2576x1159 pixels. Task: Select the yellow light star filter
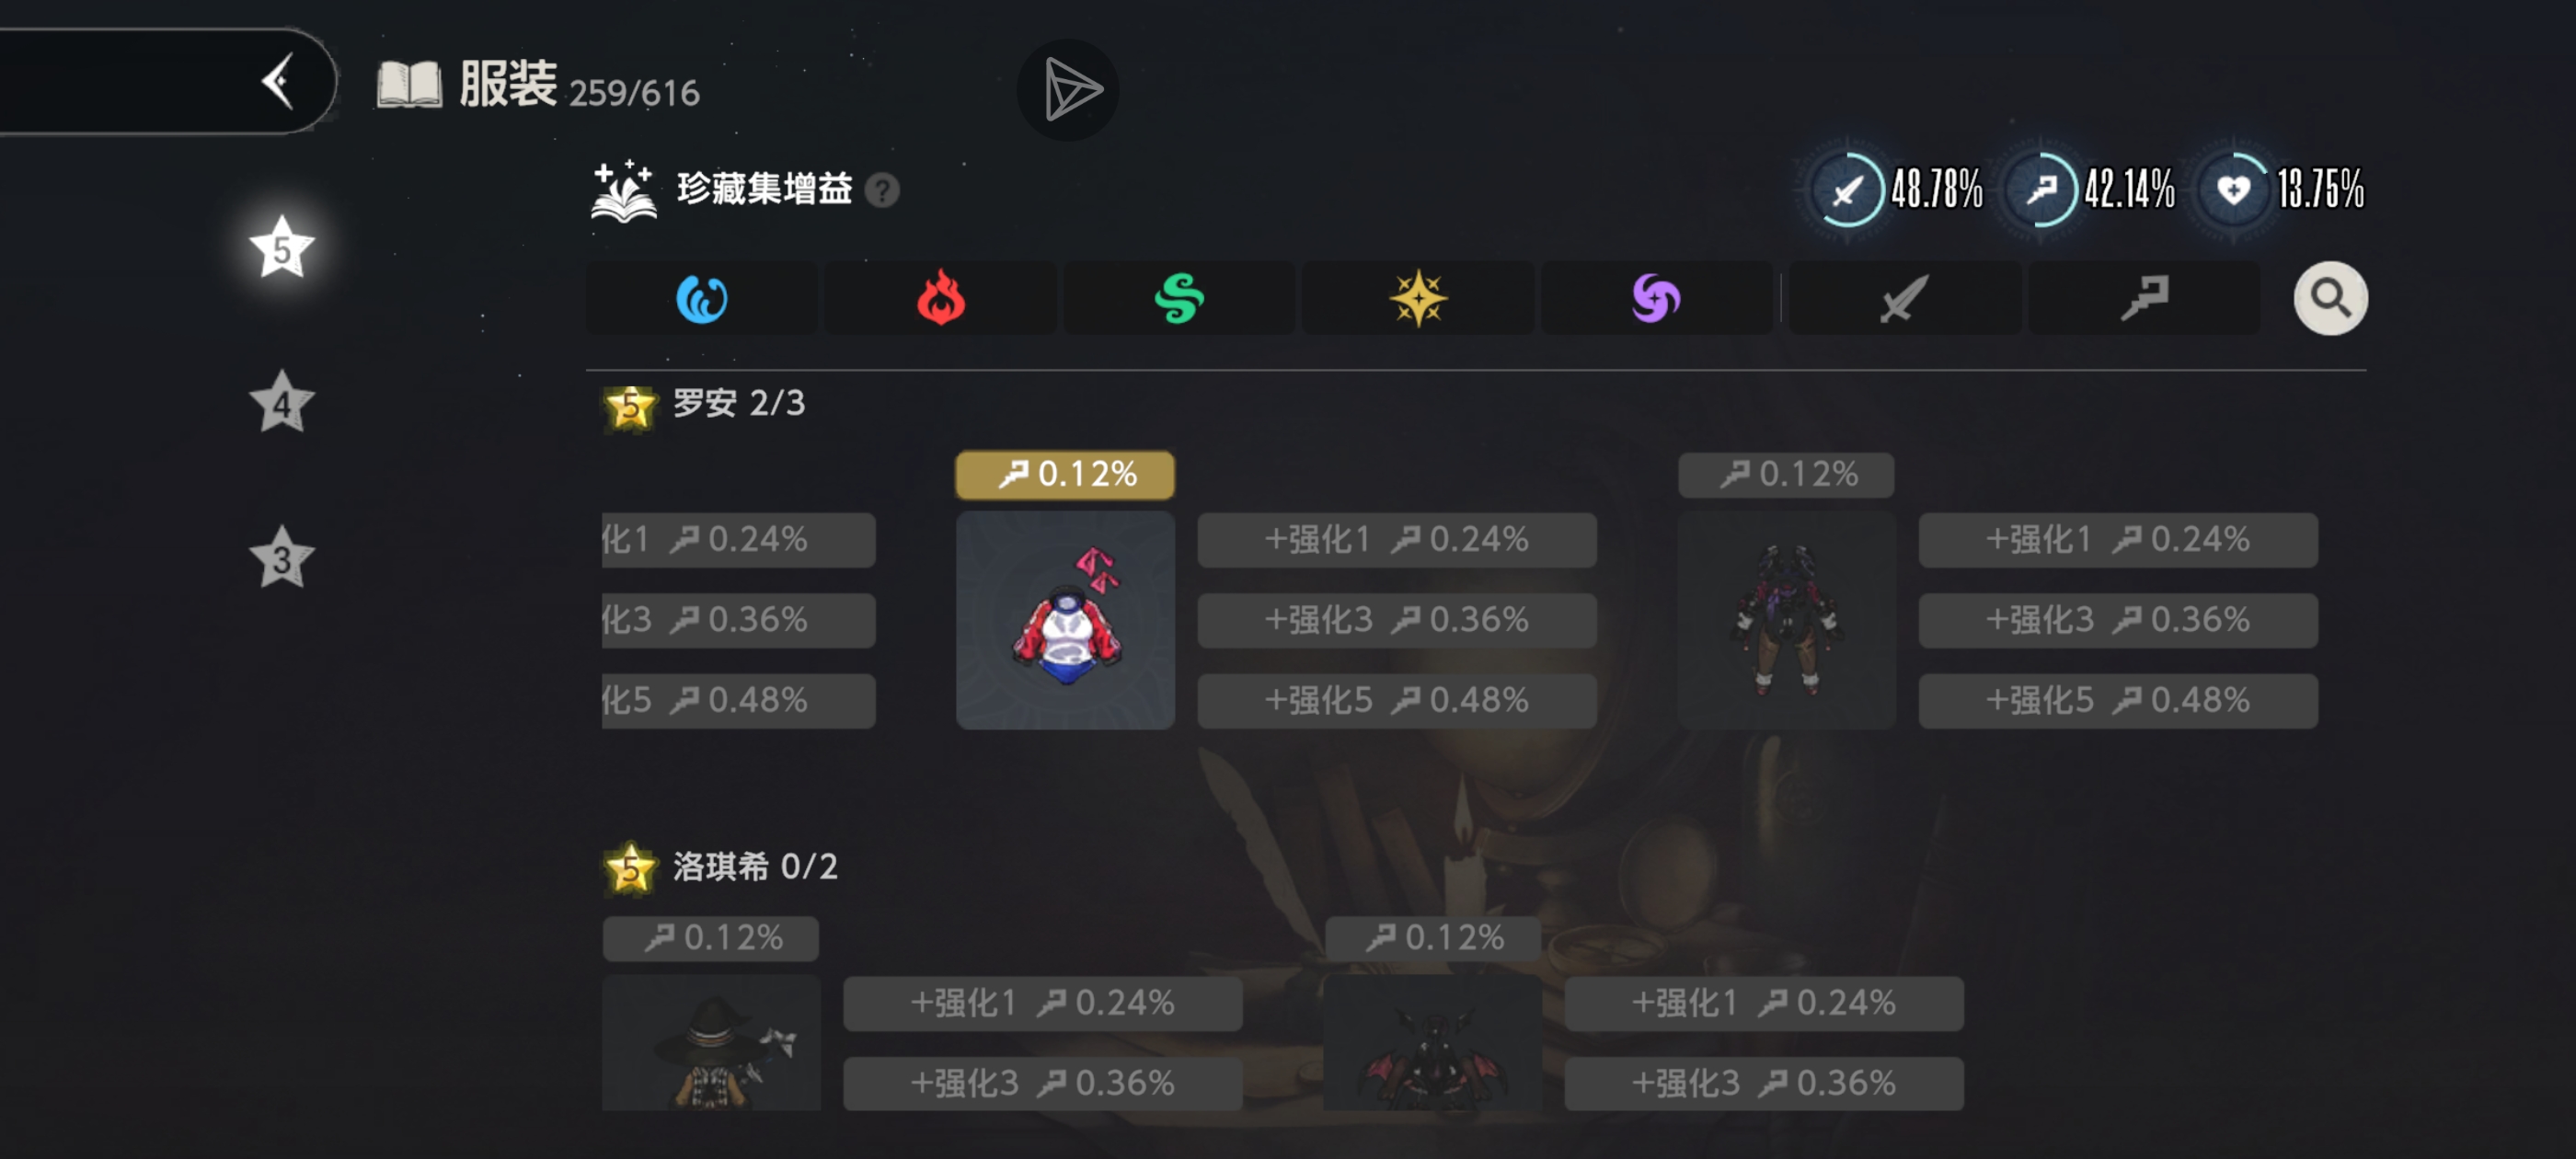click(x=1418, y=298)
